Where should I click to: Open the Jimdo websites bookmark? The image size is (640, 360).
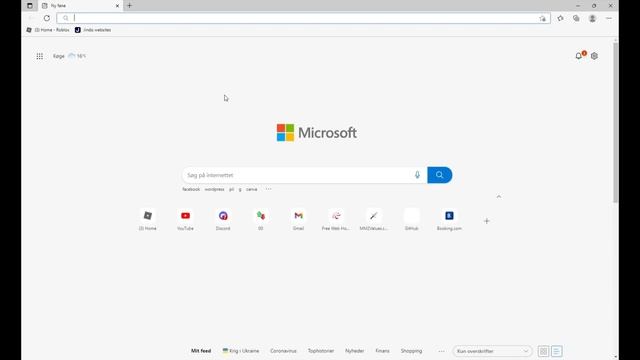pyautogui.click(x=93, y=30)
